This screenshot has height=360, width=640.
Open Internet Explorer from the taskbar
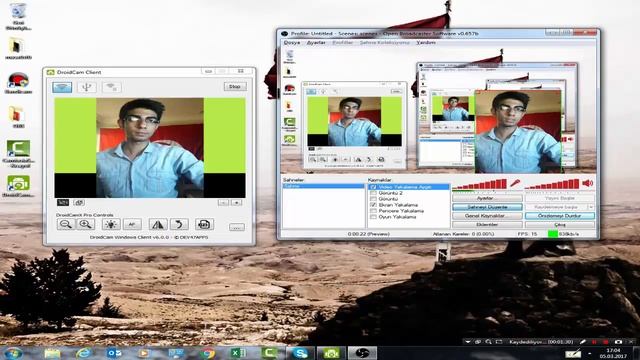coord(83,353)
